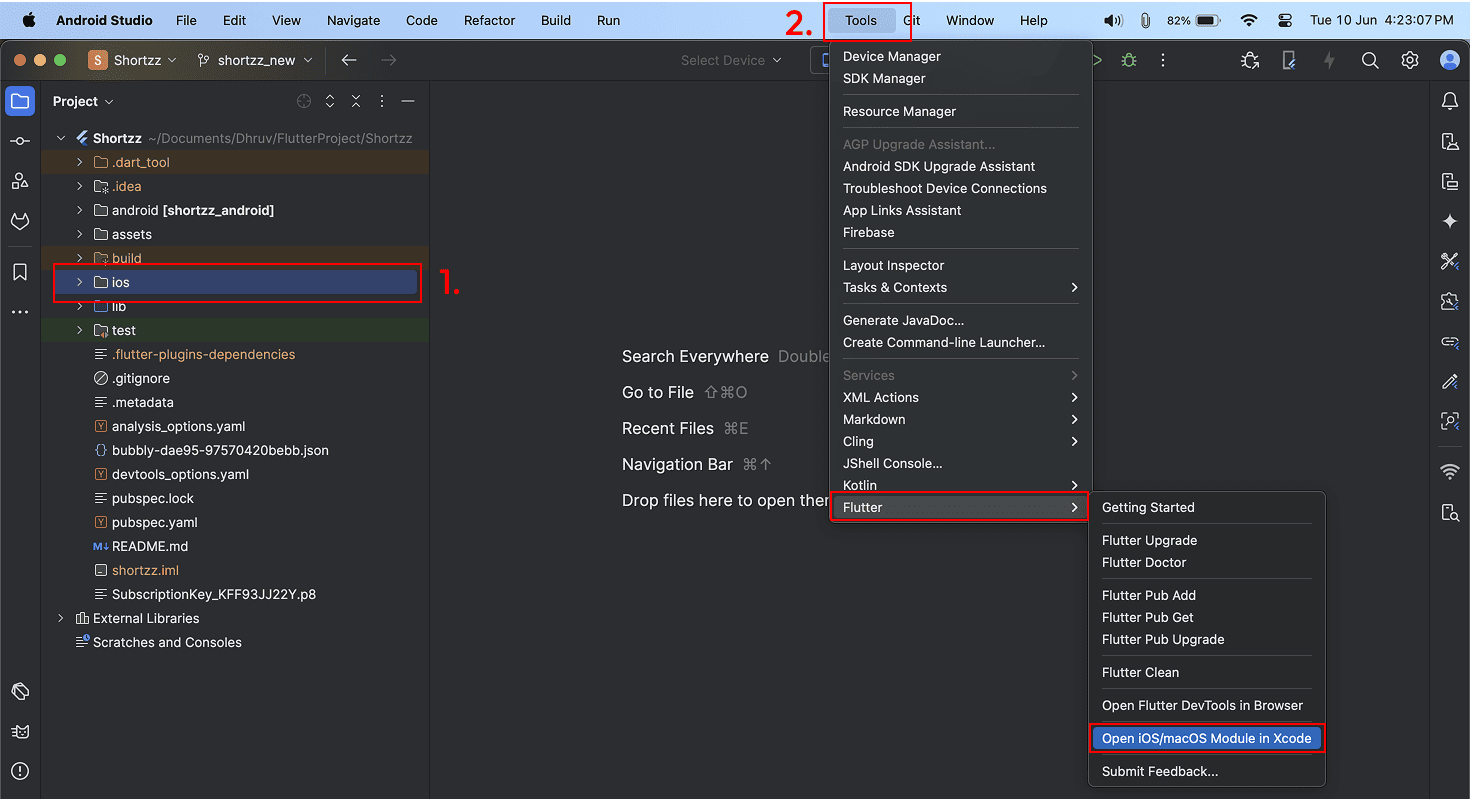Viewport: 1470px width, 799px height.
Task: Open the shortzz_new branch dropdown
Action: 255,61
